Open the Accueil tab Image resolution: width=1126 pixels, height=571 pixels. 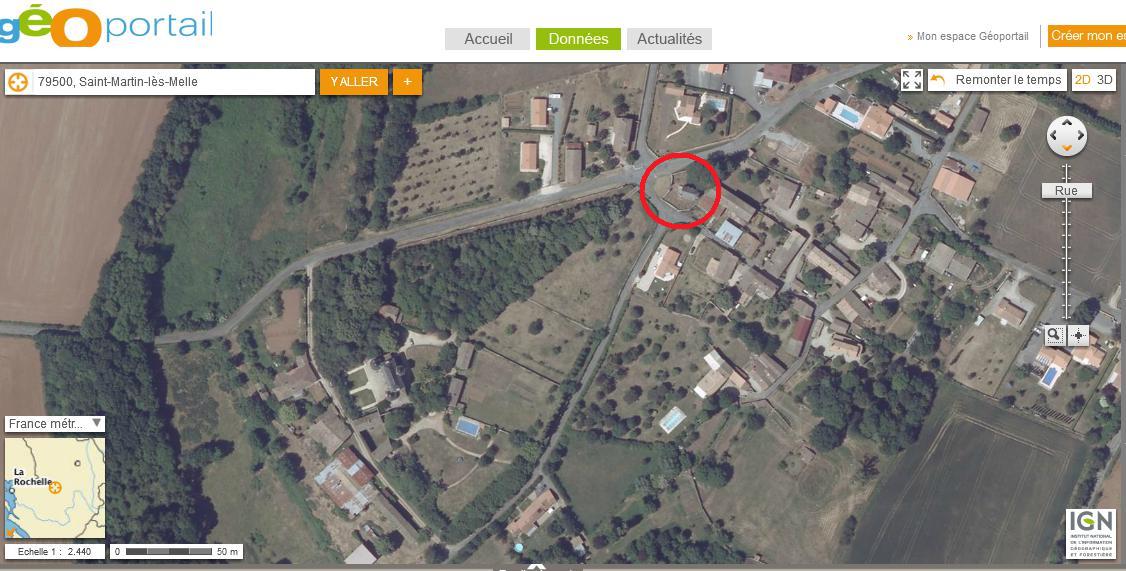pos(488,39)
